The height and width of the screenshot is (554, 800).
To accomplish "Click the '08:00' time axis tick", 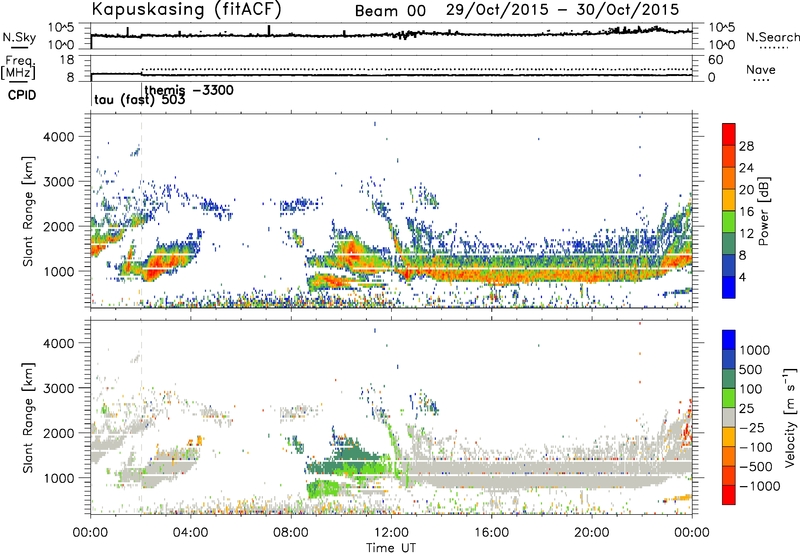I will (291, 533).
